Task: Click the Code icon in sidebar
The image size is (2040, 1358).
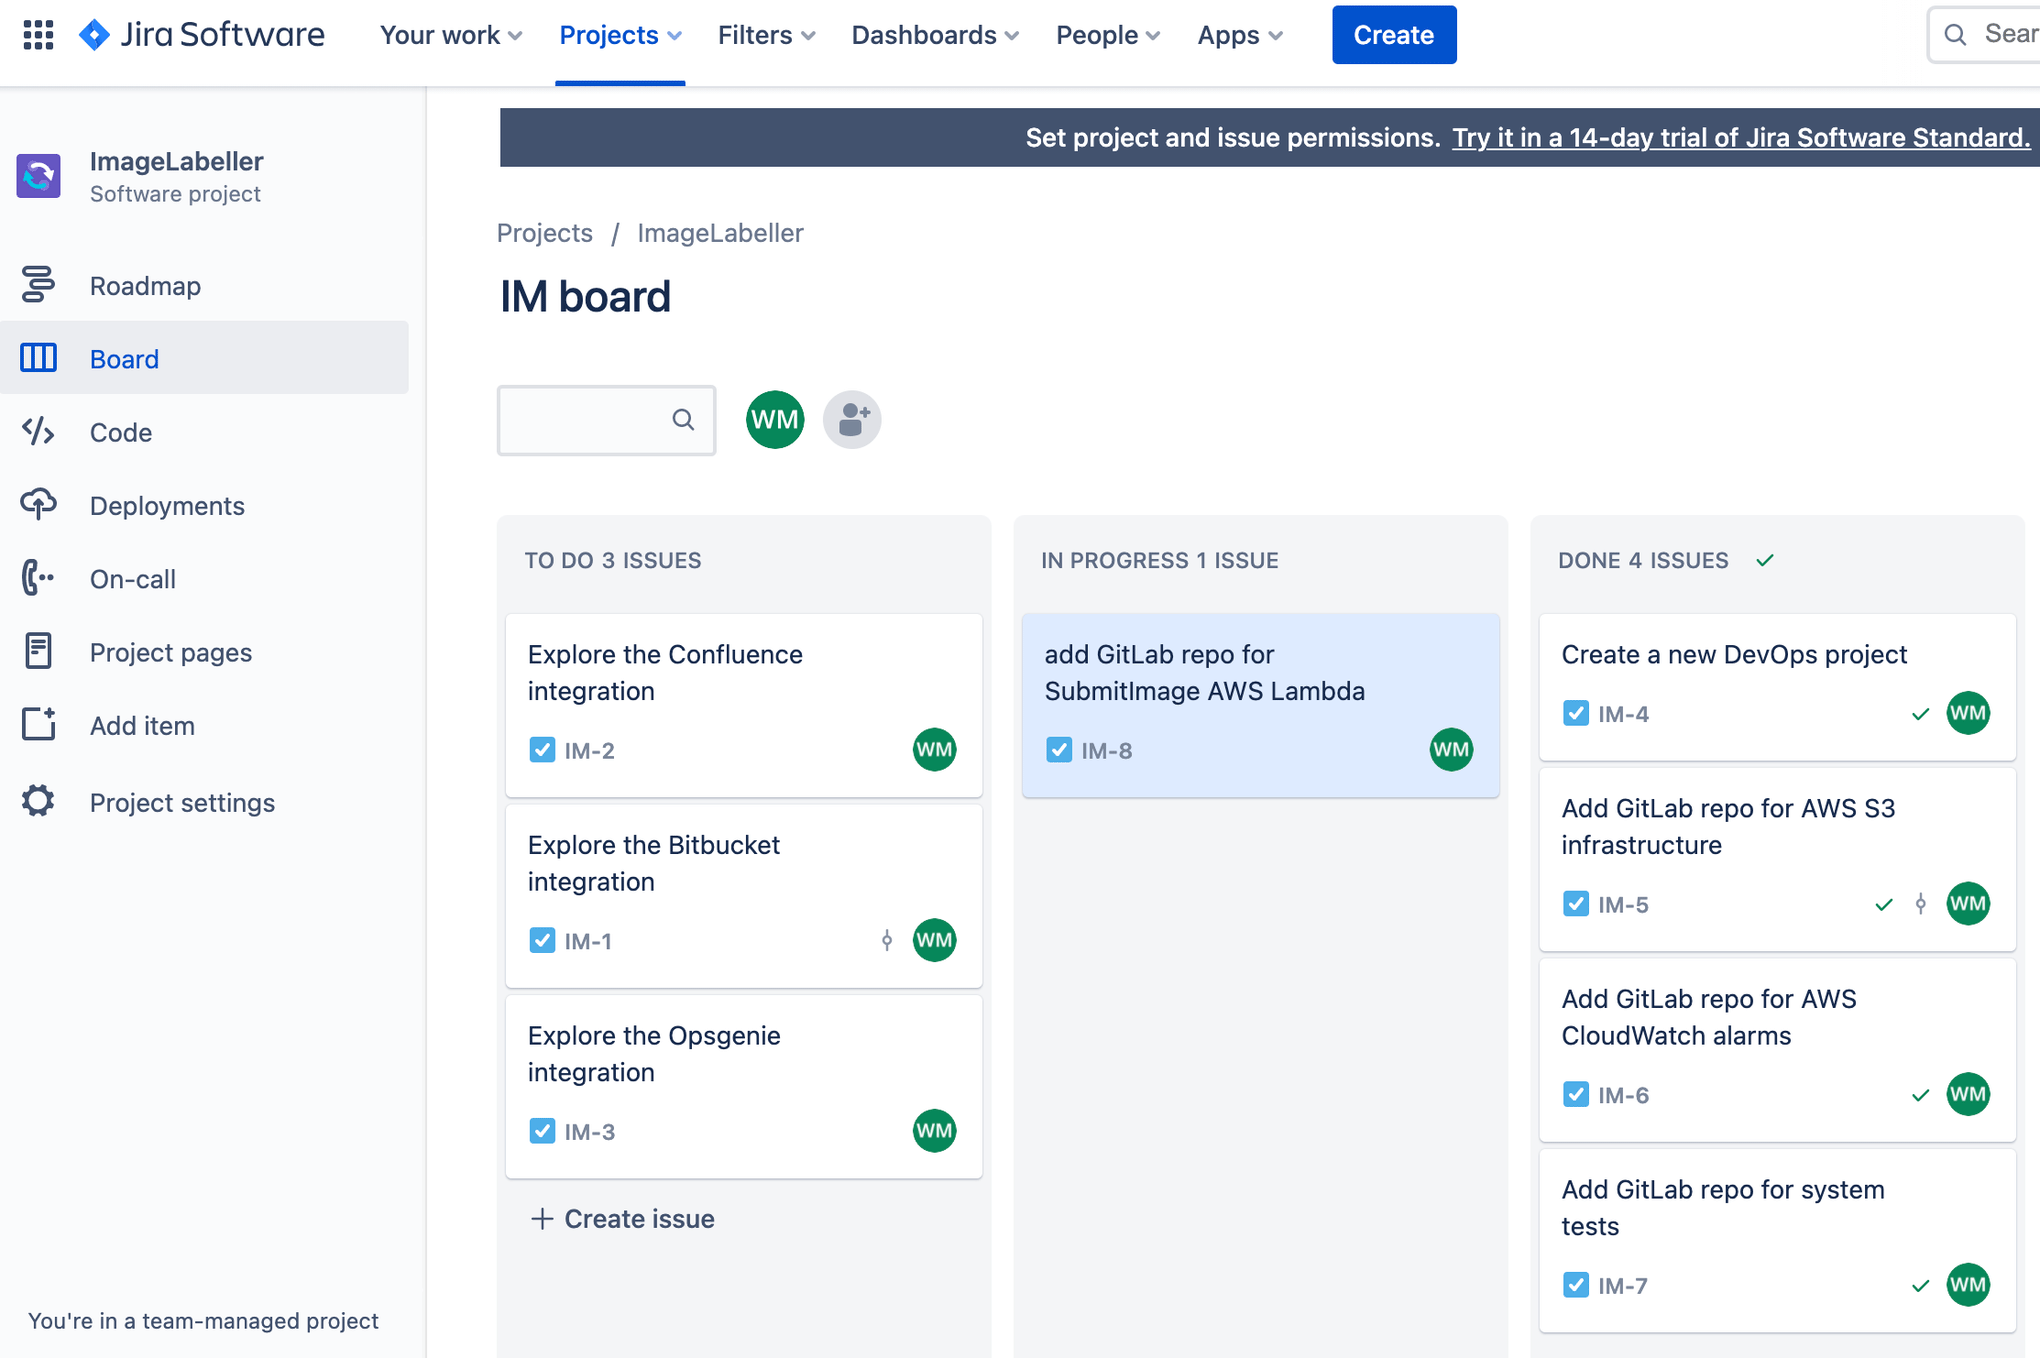Action: pos(36,430)
